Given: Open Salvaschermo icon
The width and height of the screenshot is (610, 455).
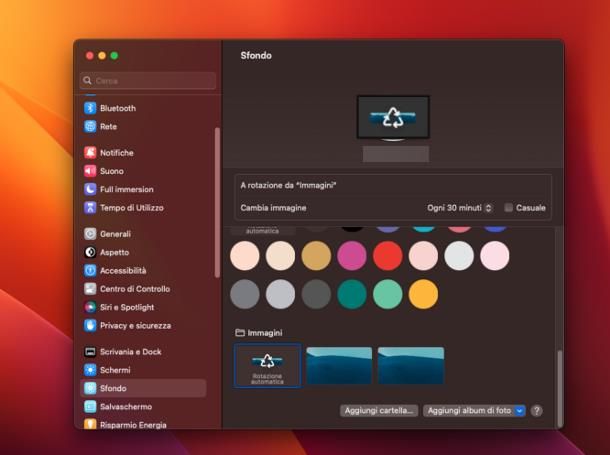Looking at the screenshot, I should 90,407.
